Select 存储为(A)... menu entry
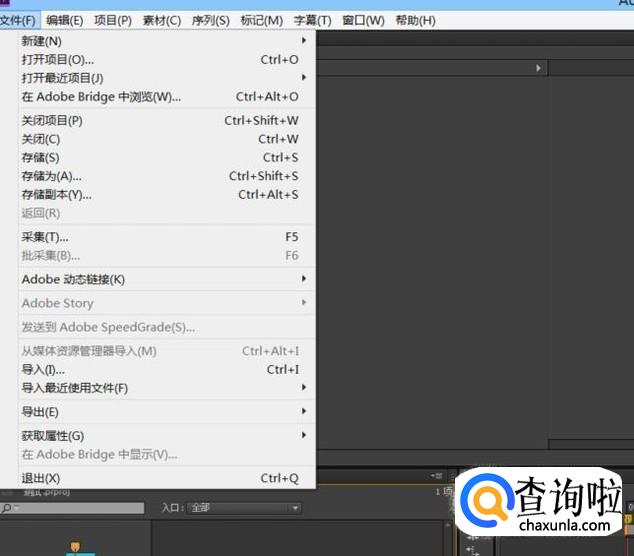 [x=166, y=176]
